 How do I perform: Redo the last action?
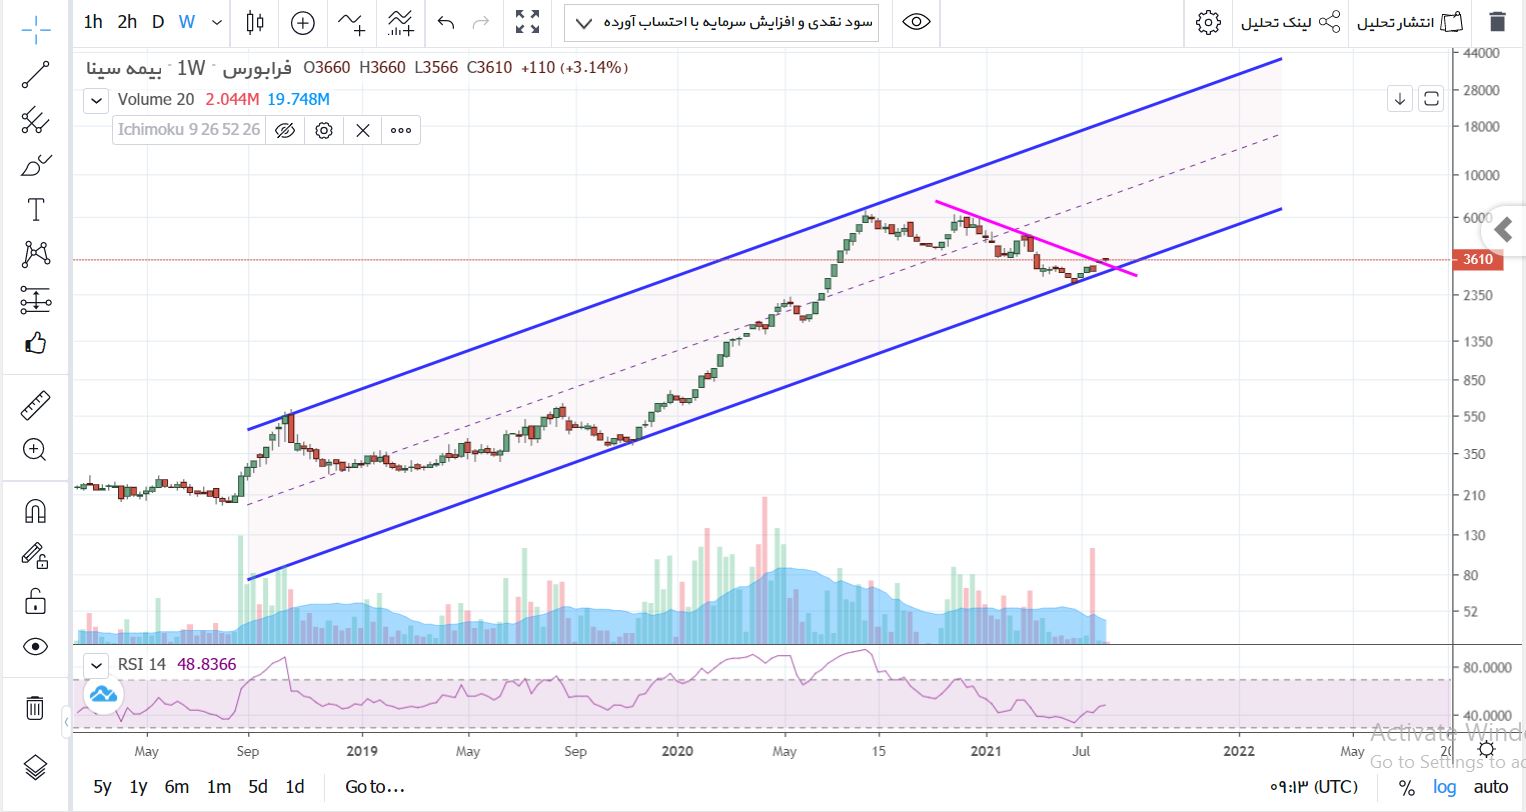(481, 22)
